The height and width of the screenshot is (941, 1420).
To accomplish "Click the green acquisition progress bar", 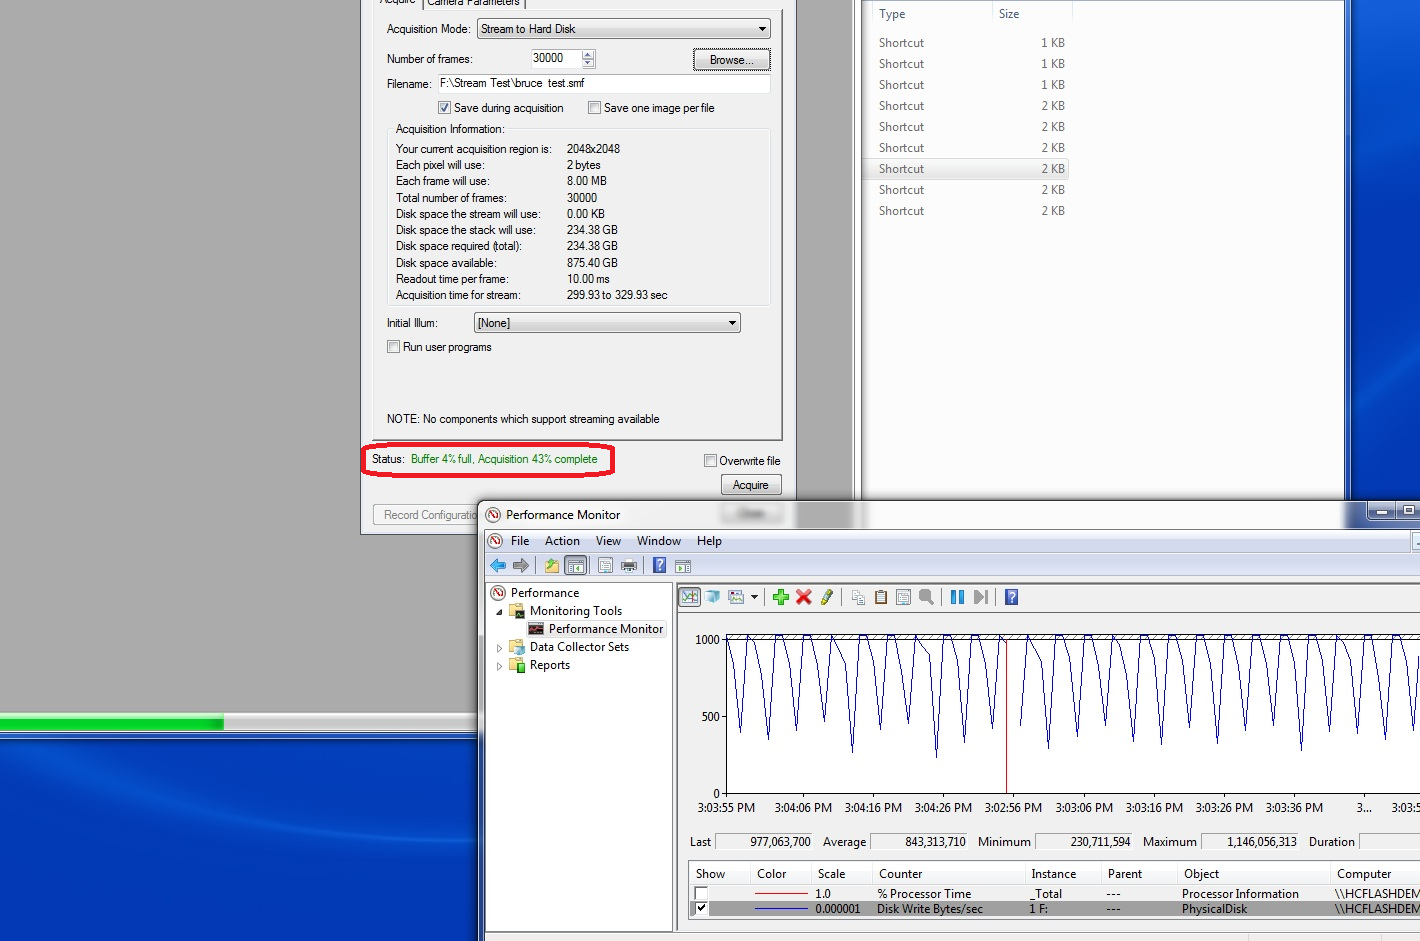I will [112, 723].
